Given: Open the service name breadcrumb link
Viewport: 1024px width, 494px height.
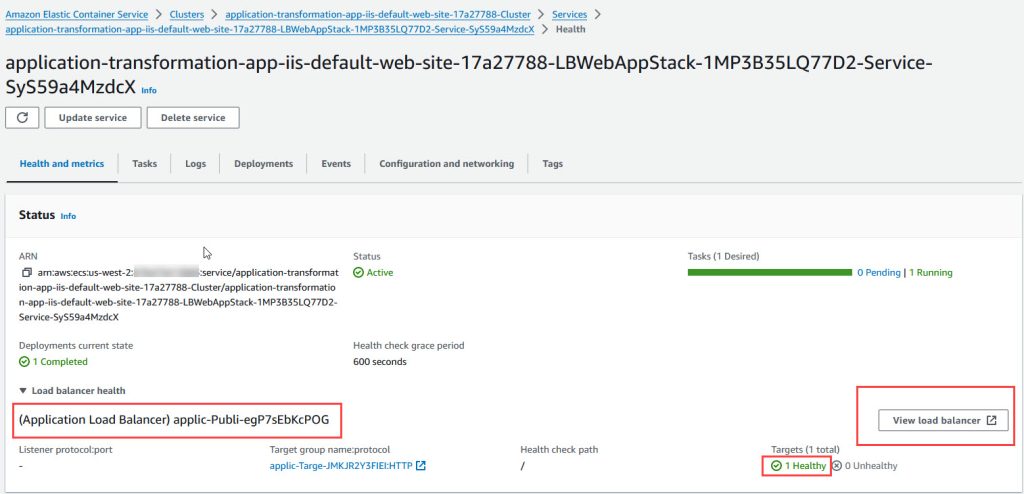Looking at the screenshot, I should (x=270, y=29).
